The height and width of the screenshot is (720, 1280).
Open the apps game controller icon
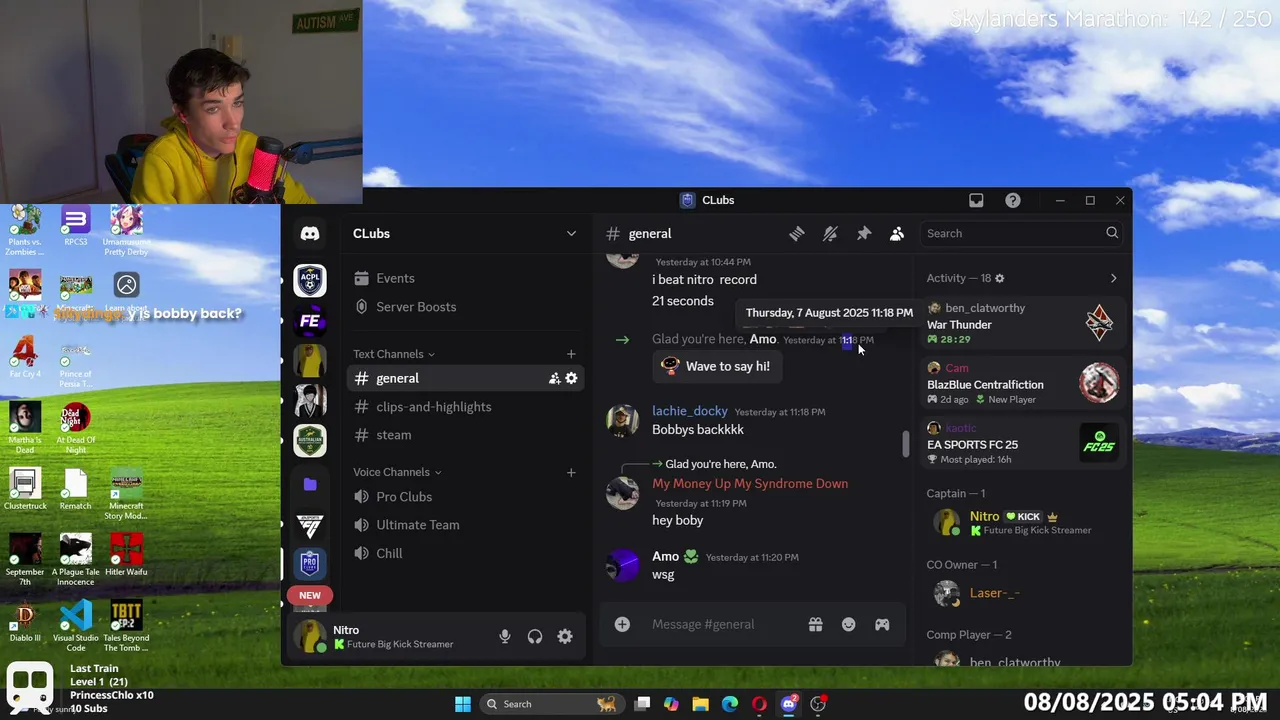click(x=882, y=624)
